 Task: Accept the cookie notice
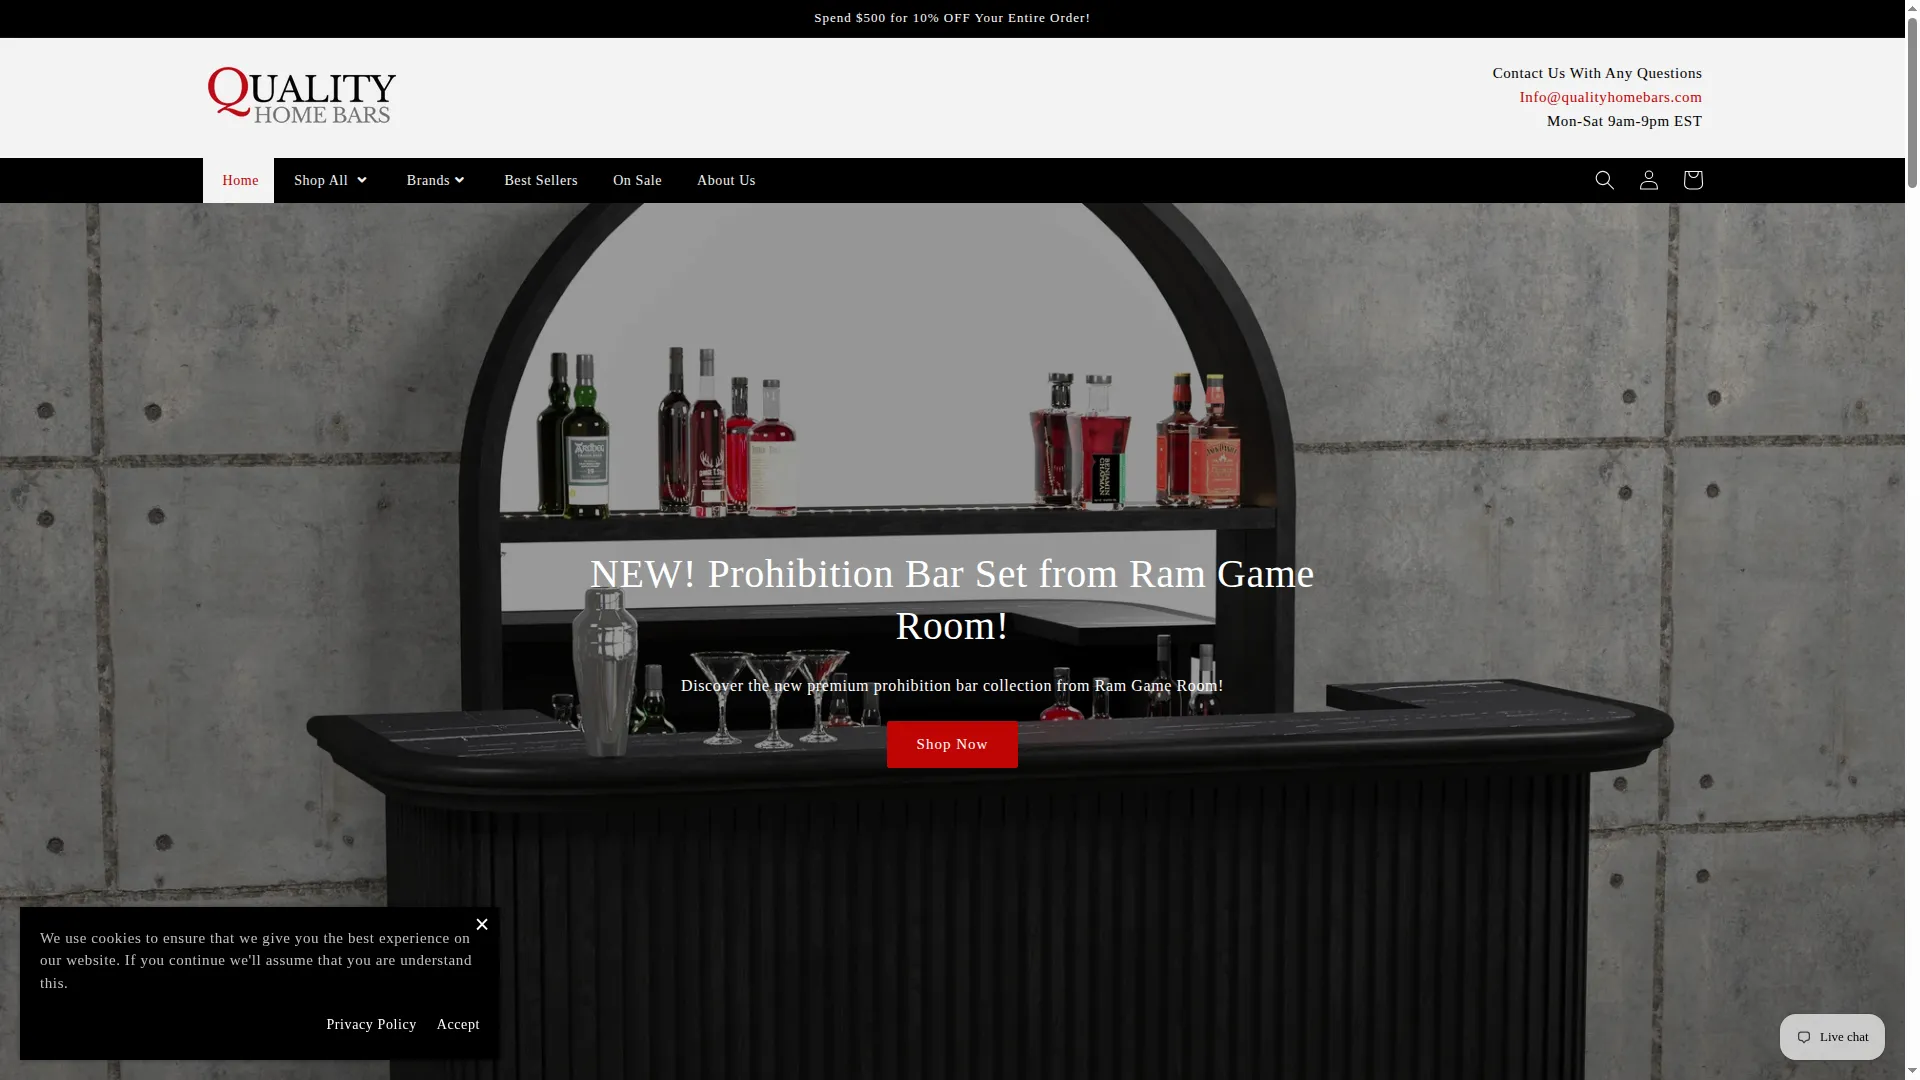(458, 1024)
